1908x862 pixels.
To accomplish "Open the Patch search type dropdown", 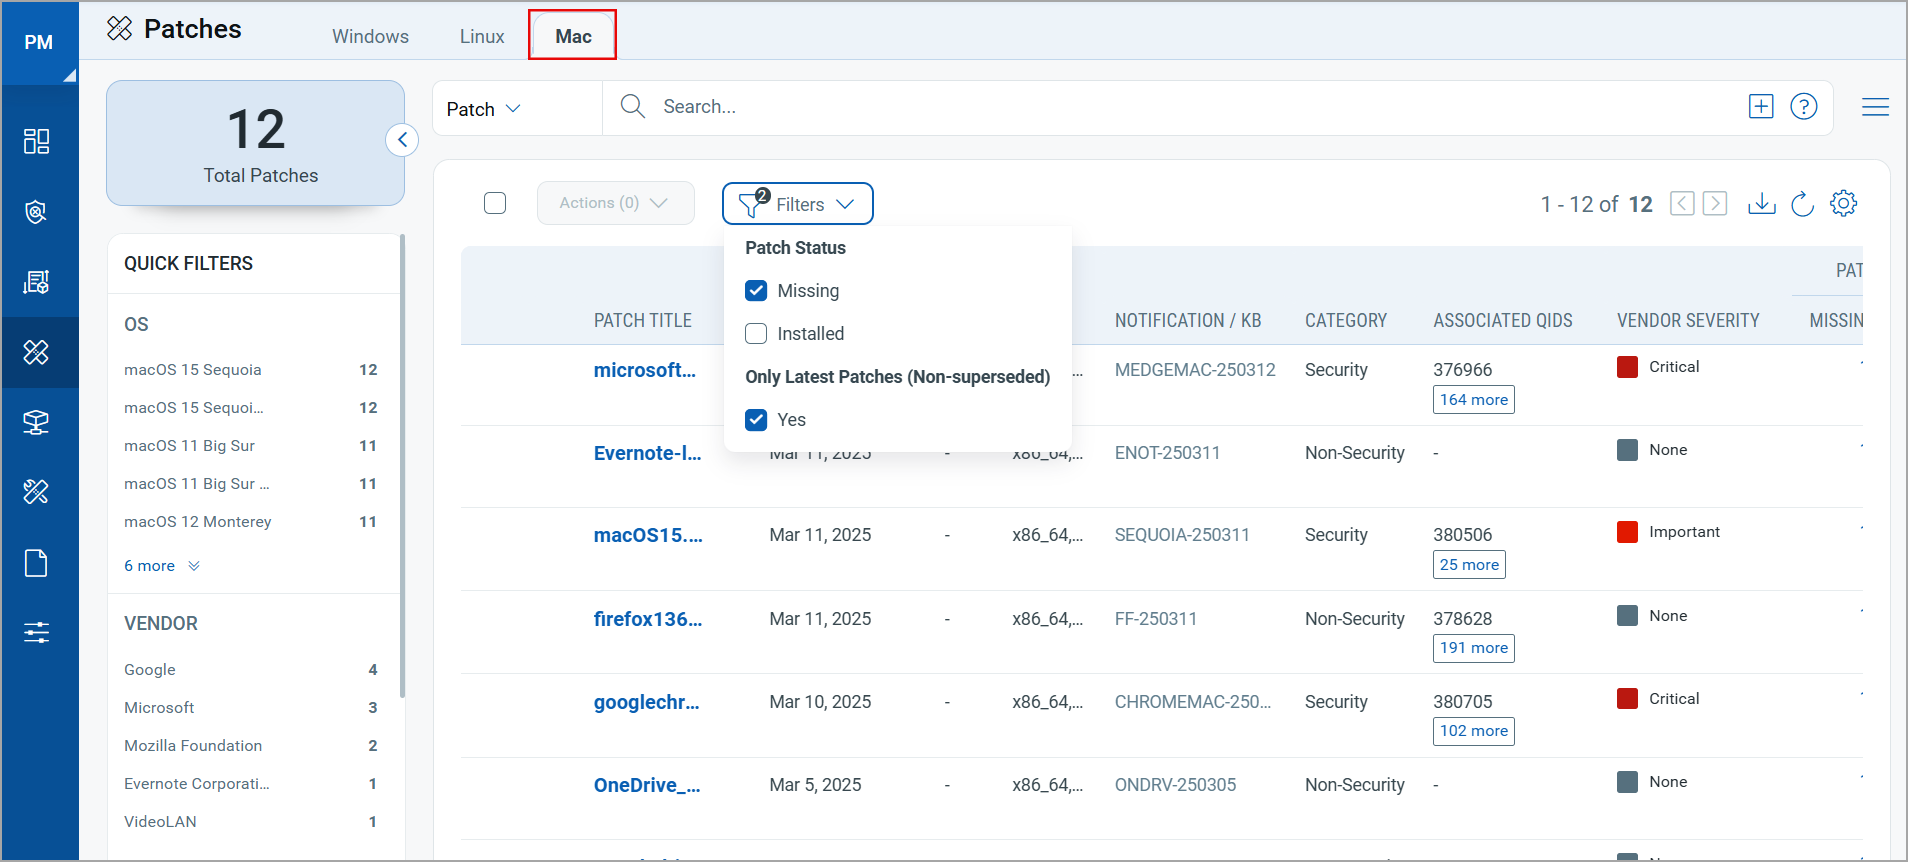I will pyautogui.click(x=484, y=109).
